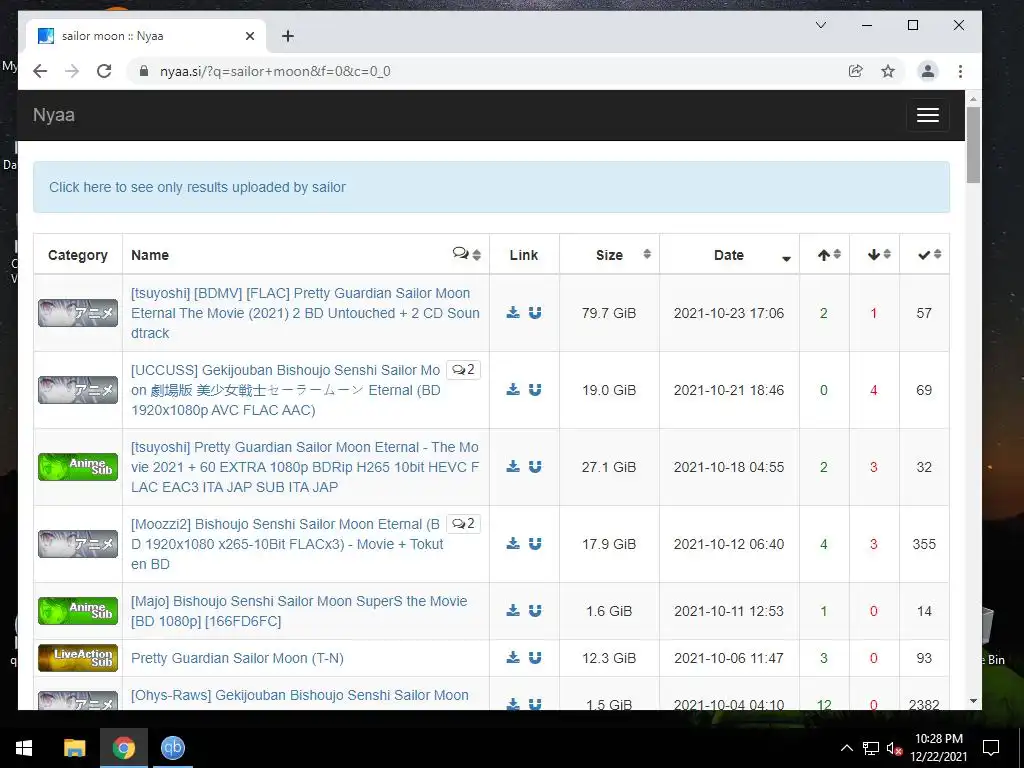Click link to see results uploaded by sailor

pyautogui.click(x=197, y=187)
